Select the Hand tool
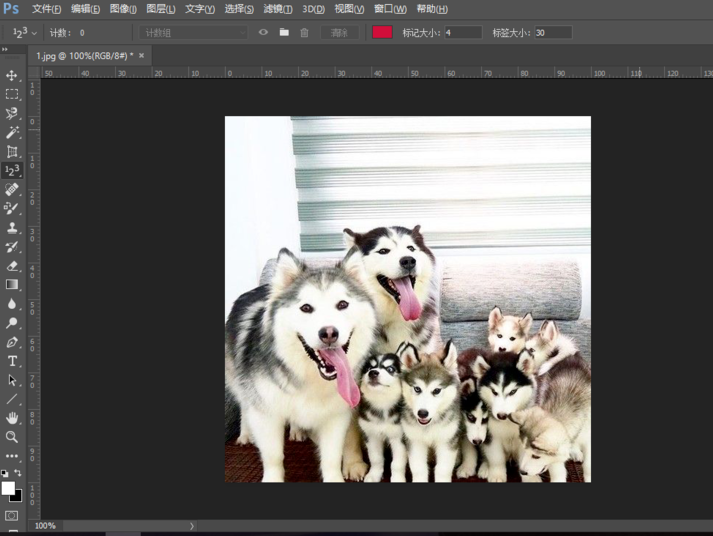Screen dimensions: 713x536 [12, 418]
